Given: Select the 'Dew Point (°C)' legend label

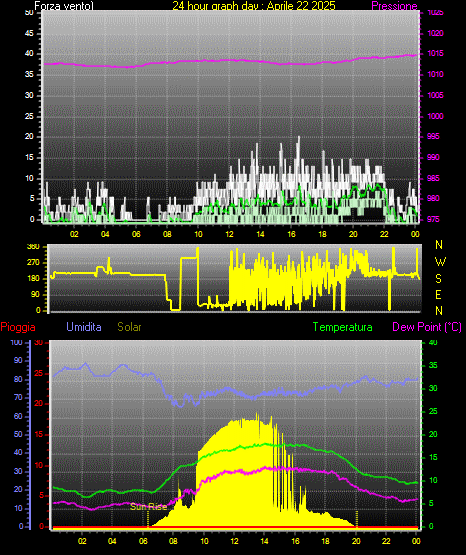Looking at the screenshot, I should coord(427,327).
